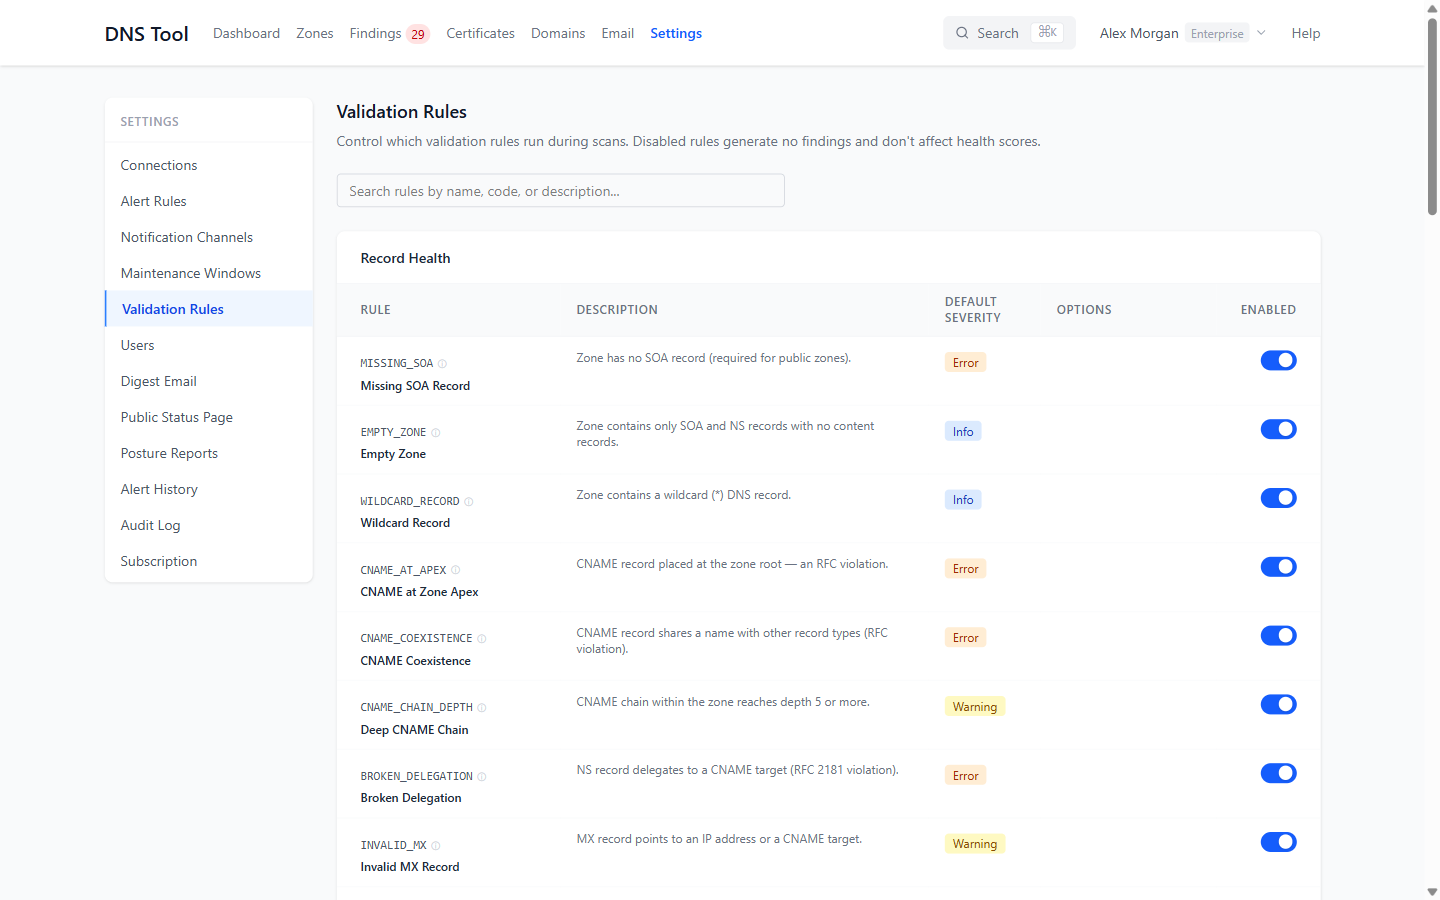Open the Domains tab
Image resolution: width=1440 pixels, height=900 pixels.
(x=558, y=33)
